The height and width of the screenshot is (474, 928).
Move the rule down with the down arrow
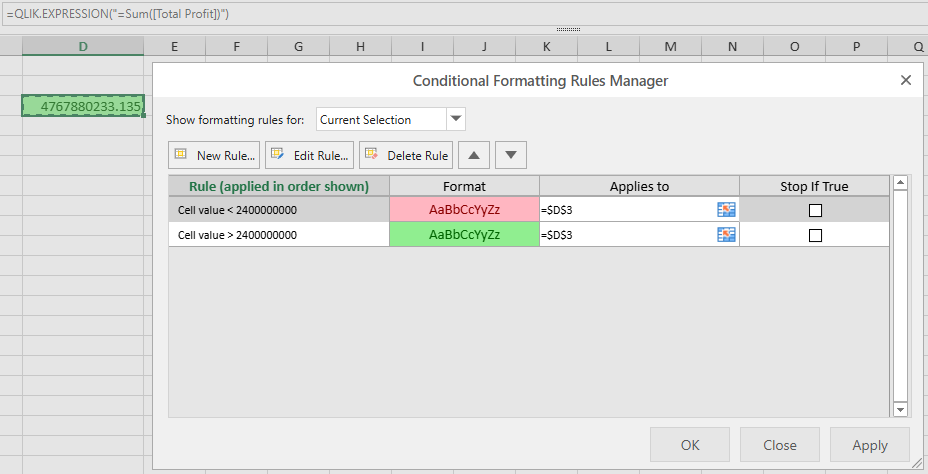click(x=510, y=155)
